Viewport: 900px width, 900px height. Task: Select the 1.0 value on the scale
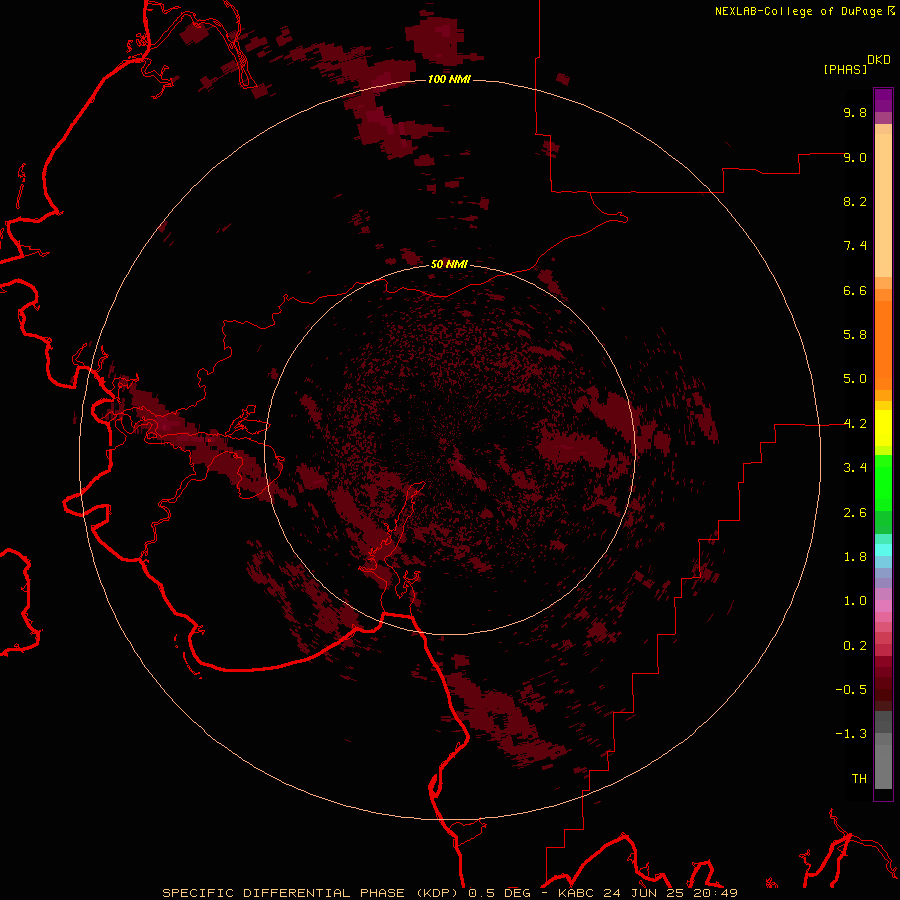855,601
